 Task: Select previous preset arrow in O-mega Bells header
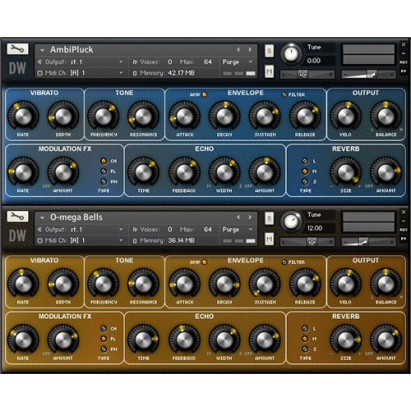click(238, 217)
